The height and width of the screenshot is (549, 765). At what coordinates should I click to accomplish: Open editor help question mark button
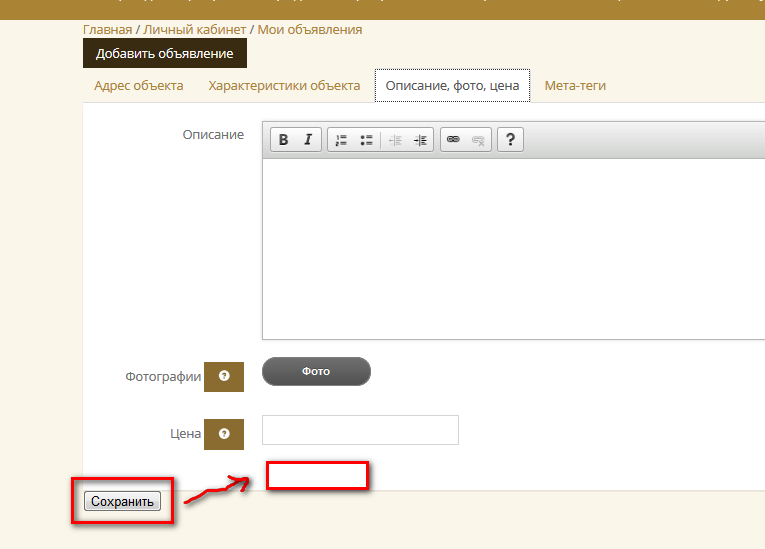tap(510, 140)
